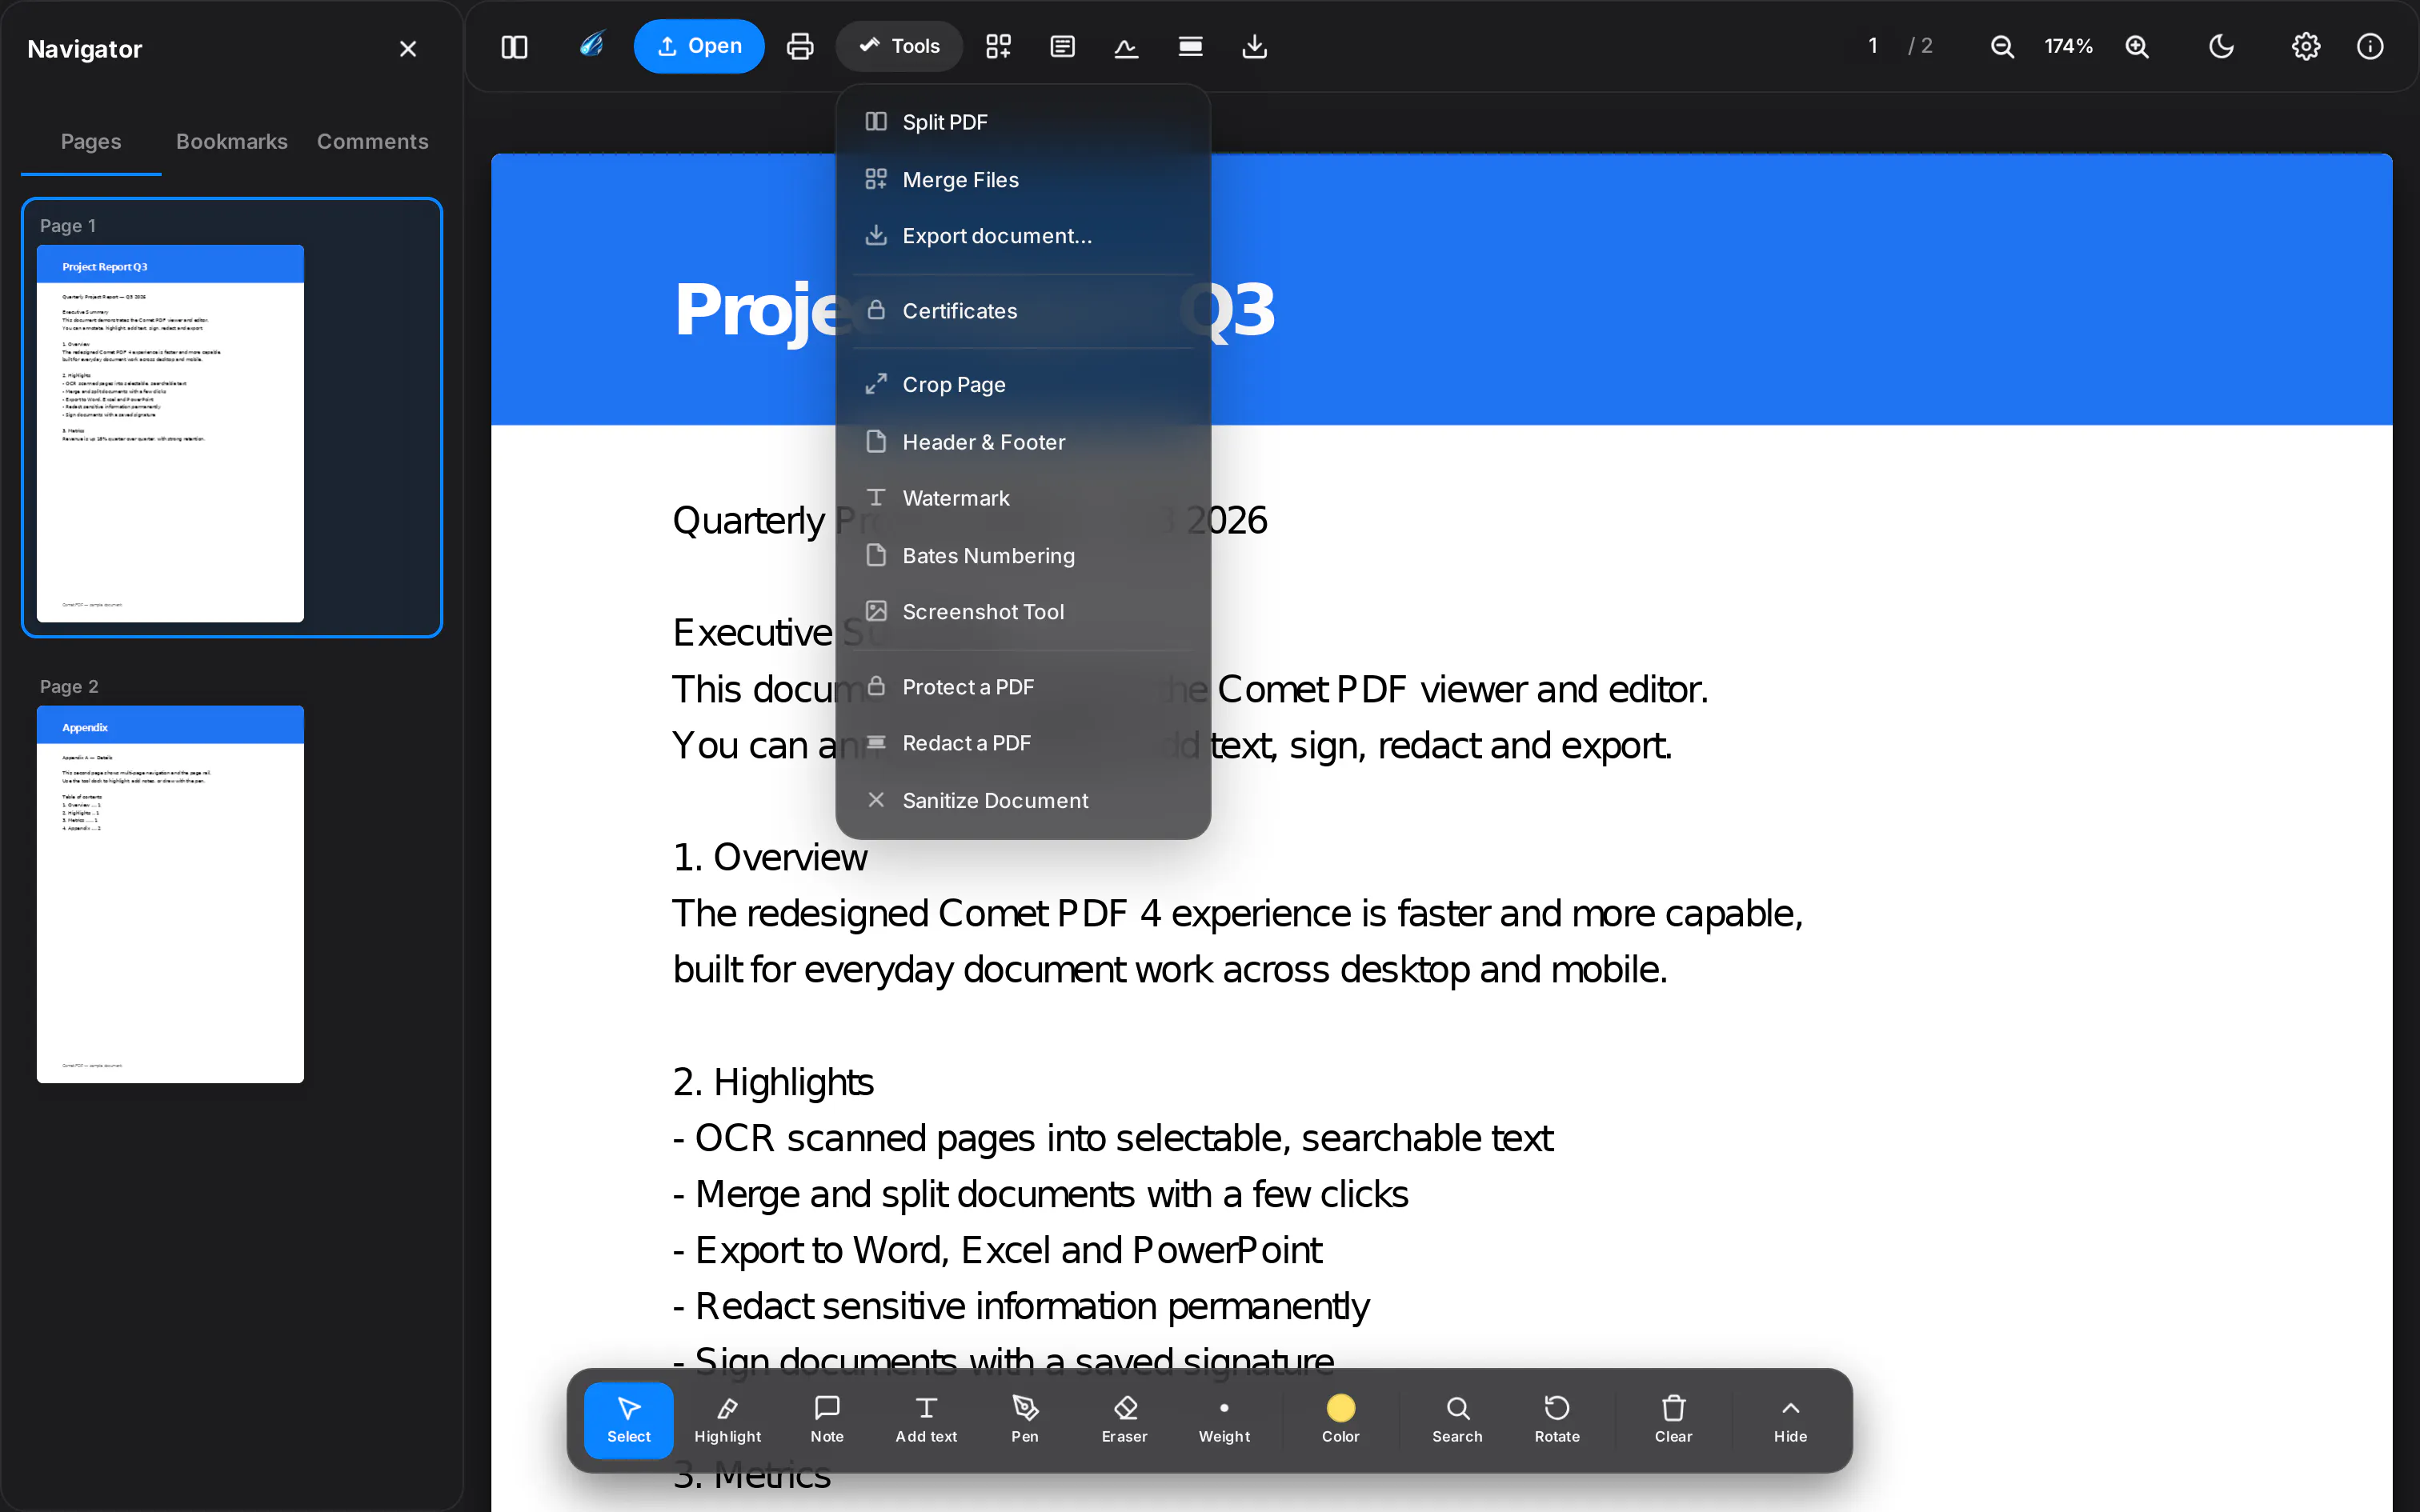Viewport: 2420px width, 1512px height.
Task: Click the 'OCR scanned pages' bullet line
Action: [x=1113, y=1138]
